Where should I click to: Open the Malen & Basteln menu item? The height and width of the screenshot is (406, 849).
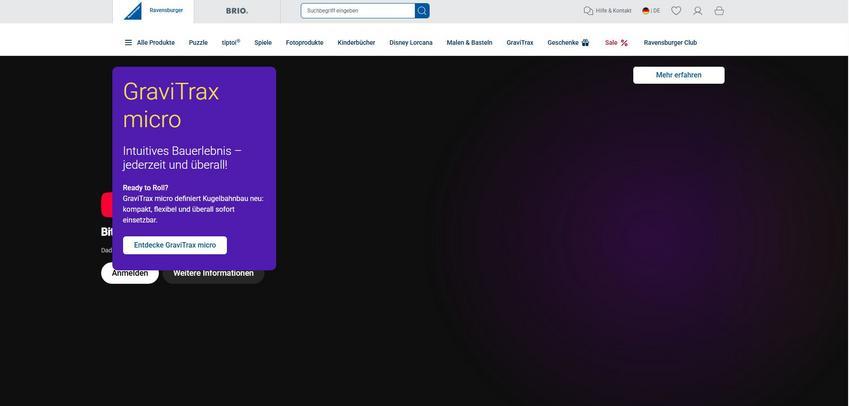[x=469, y=43]
